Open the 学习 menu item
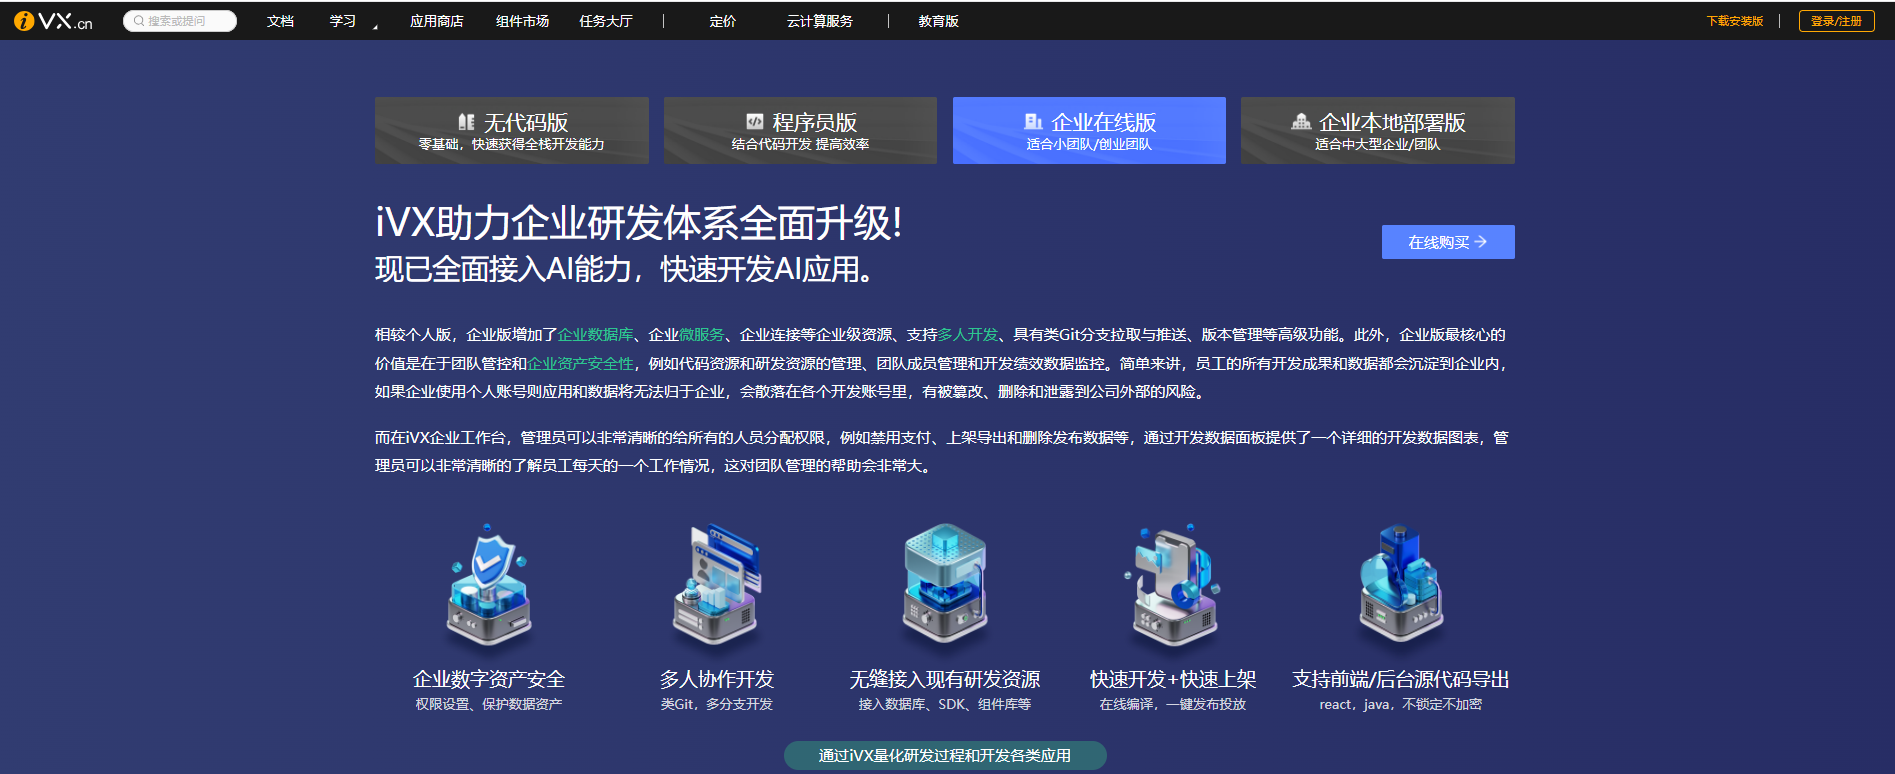Image resolution: width=1895 pixels, height=774 pixels. [x=343, y=21]
